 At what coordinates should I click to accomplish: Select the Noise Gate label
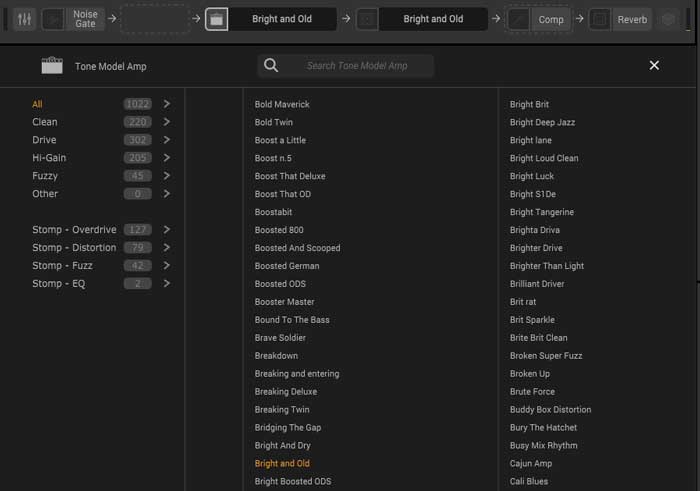pyautogui.click(x=85, y=19)
